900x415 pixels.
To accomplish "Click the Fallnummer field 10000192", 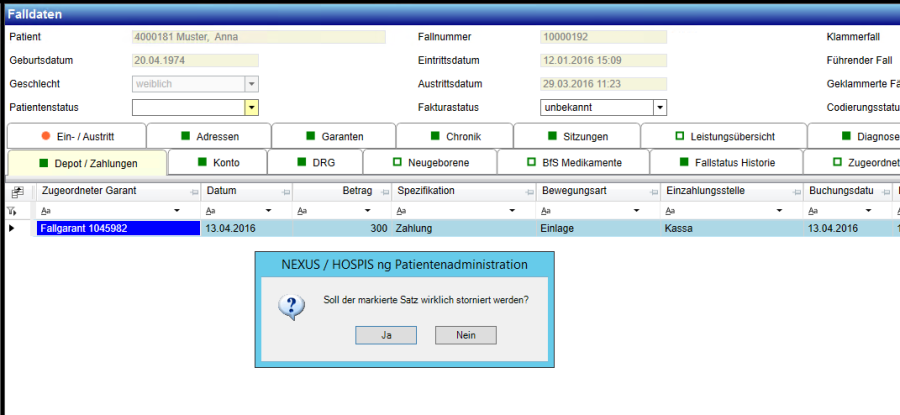I will pyautogui.click(x=603, y=37).
